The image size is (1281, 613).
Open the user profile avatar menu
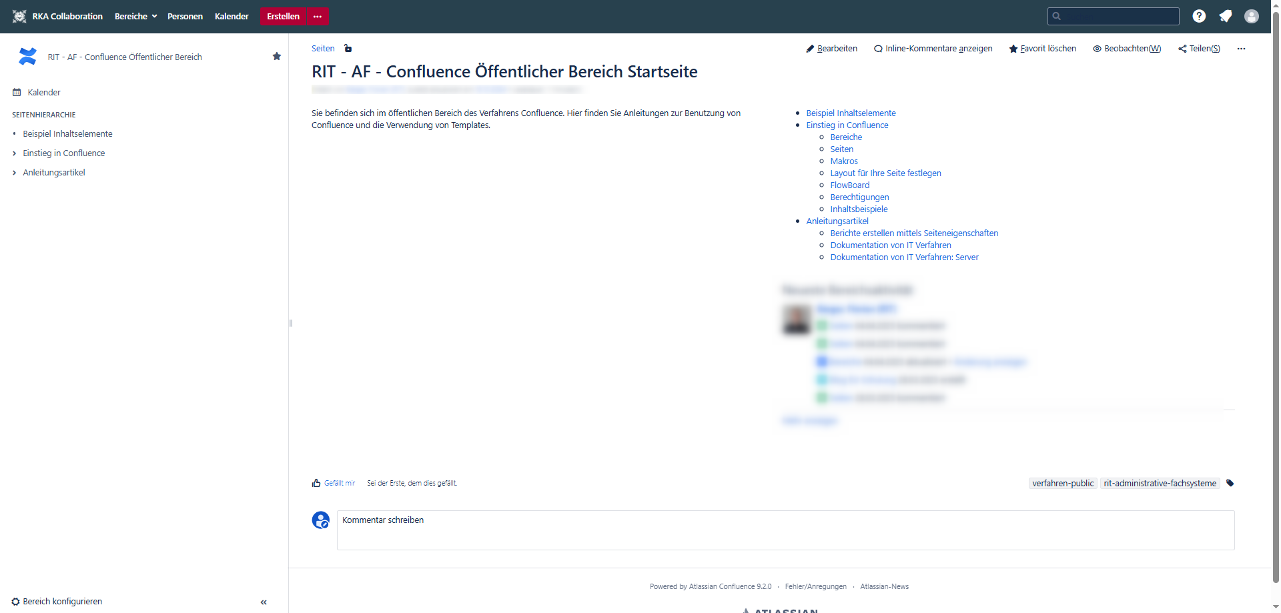(x=1251, y=16)
